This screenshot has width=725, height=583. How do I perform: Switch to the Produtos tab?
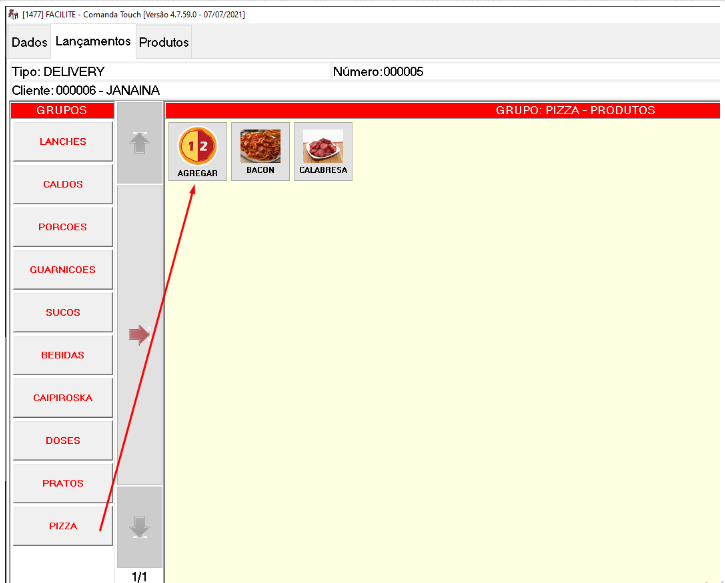tap(164, 42)
